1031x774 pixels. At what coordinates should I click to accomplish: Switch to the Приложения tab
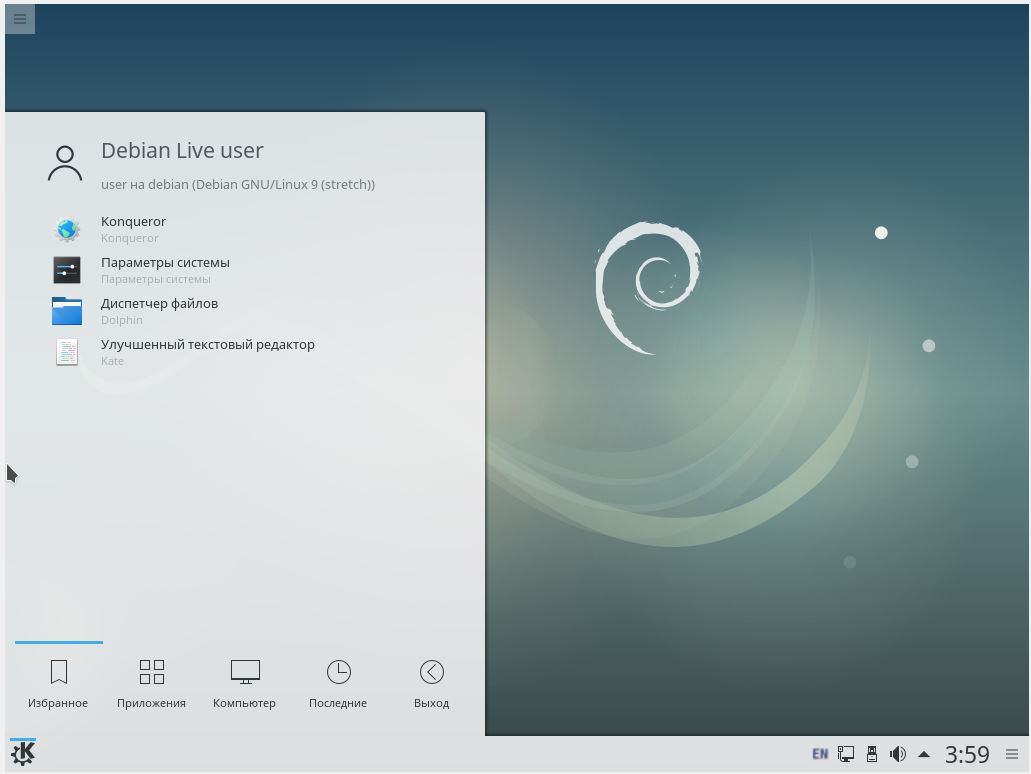pos(151,684)
